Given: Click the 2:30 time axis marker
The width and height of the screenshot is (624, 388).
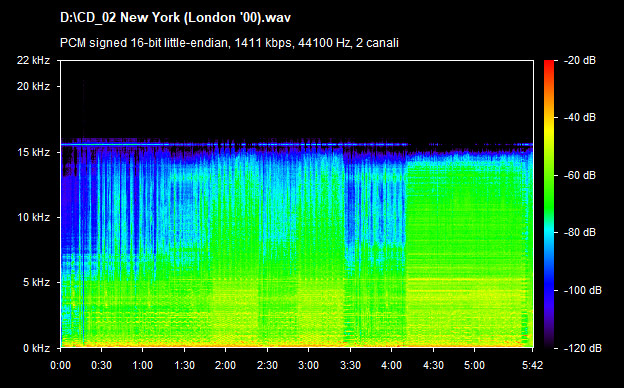Looking at the screenshot, I should point(267,365).
